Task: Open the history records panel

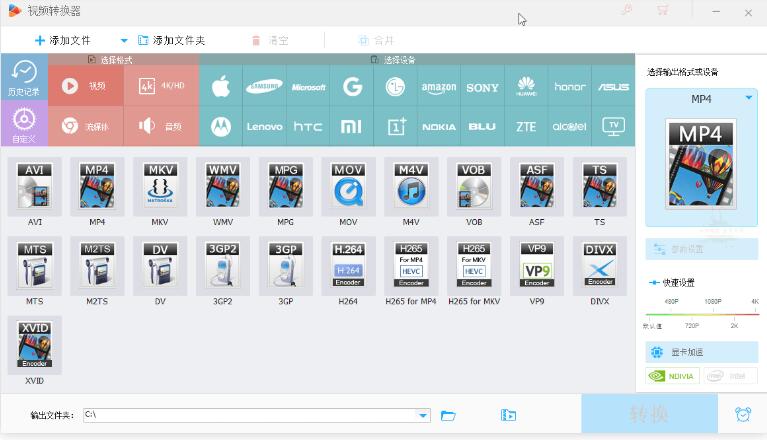Action: point(23,76)
